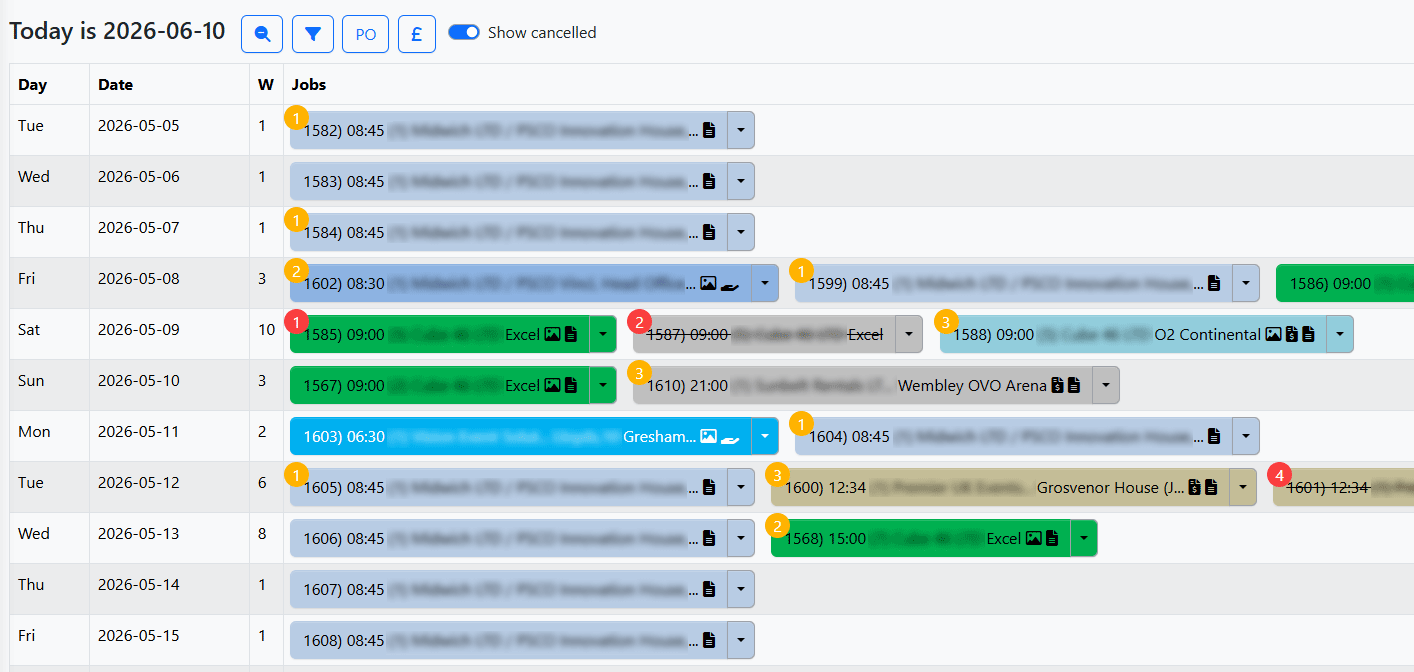
Task: Open dropdown arrow for job 1602
Action: click(x=765, y=283)
